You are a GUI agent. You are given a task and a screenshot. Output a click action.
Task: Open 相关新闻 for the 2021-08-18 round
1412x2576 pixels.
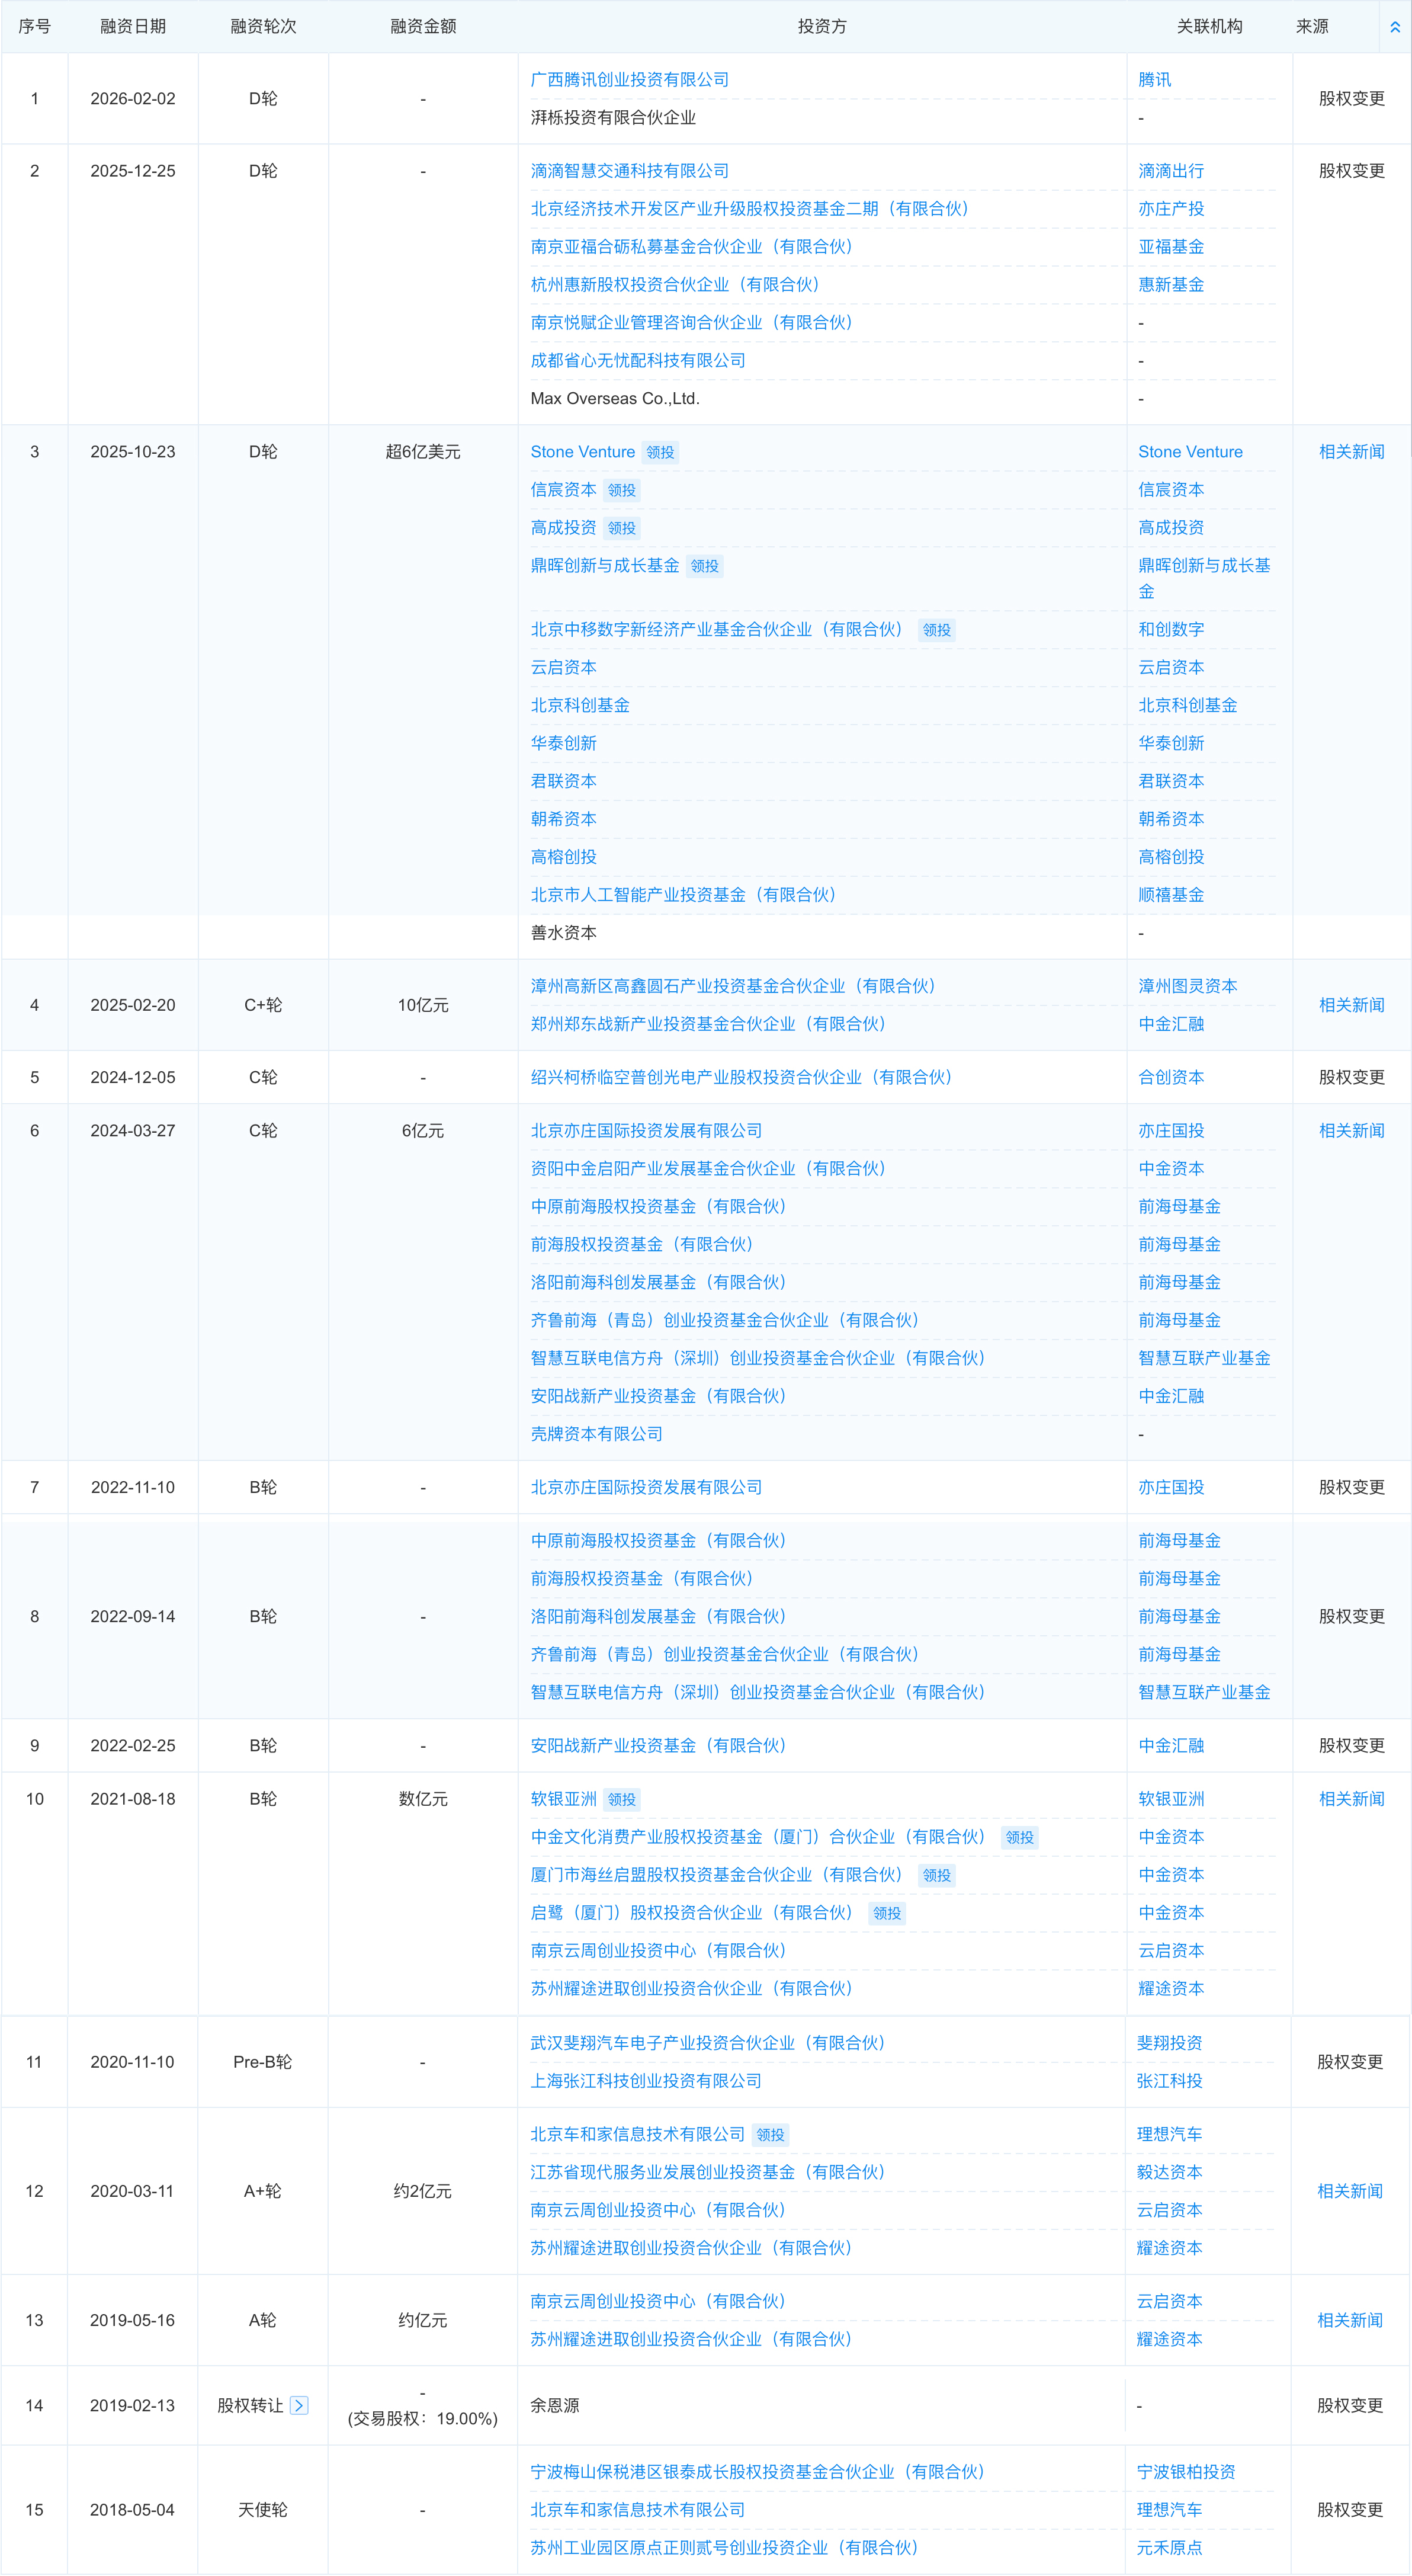tap(1351, 1799)
